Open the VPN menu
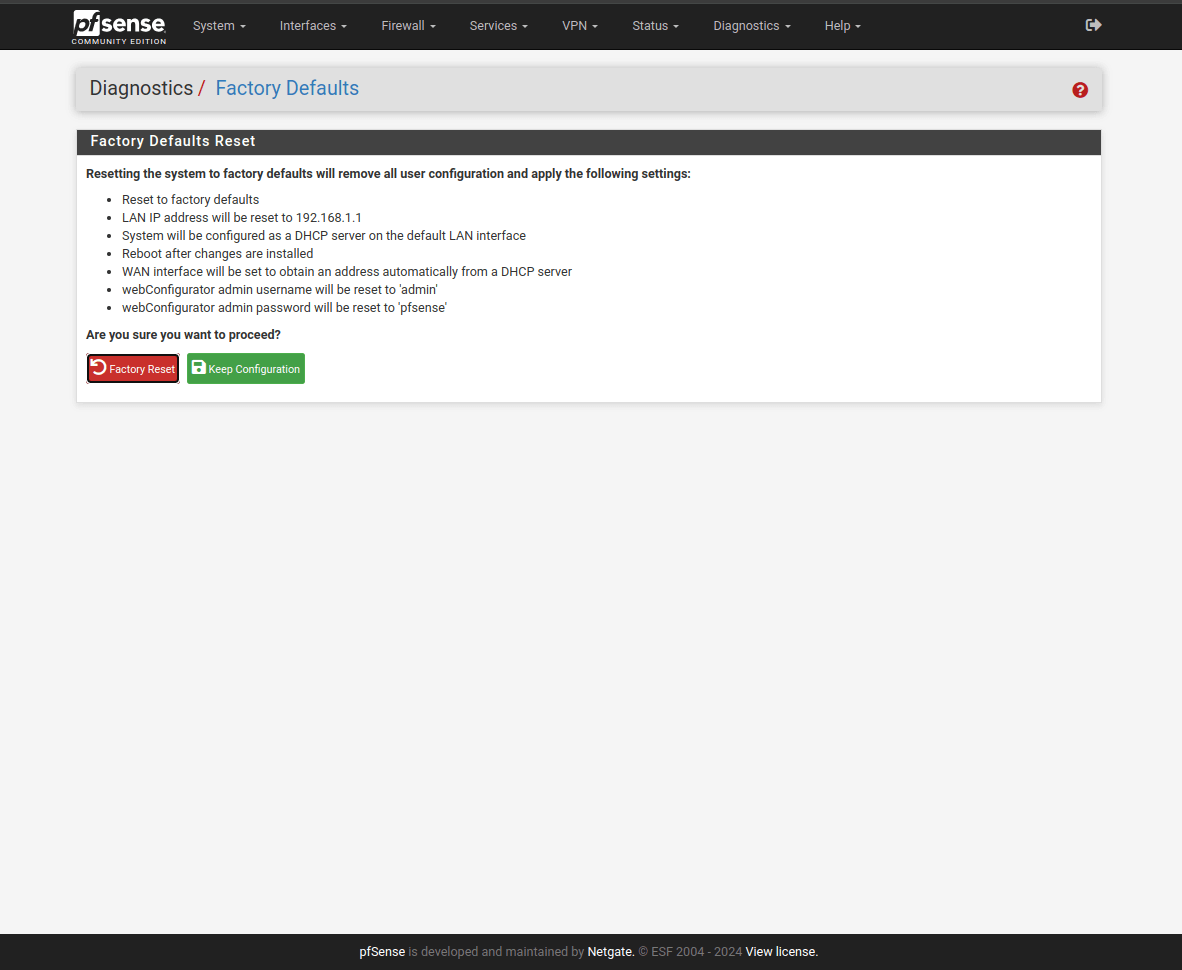Screen dimensions: 1182x970 pos(580,26)
